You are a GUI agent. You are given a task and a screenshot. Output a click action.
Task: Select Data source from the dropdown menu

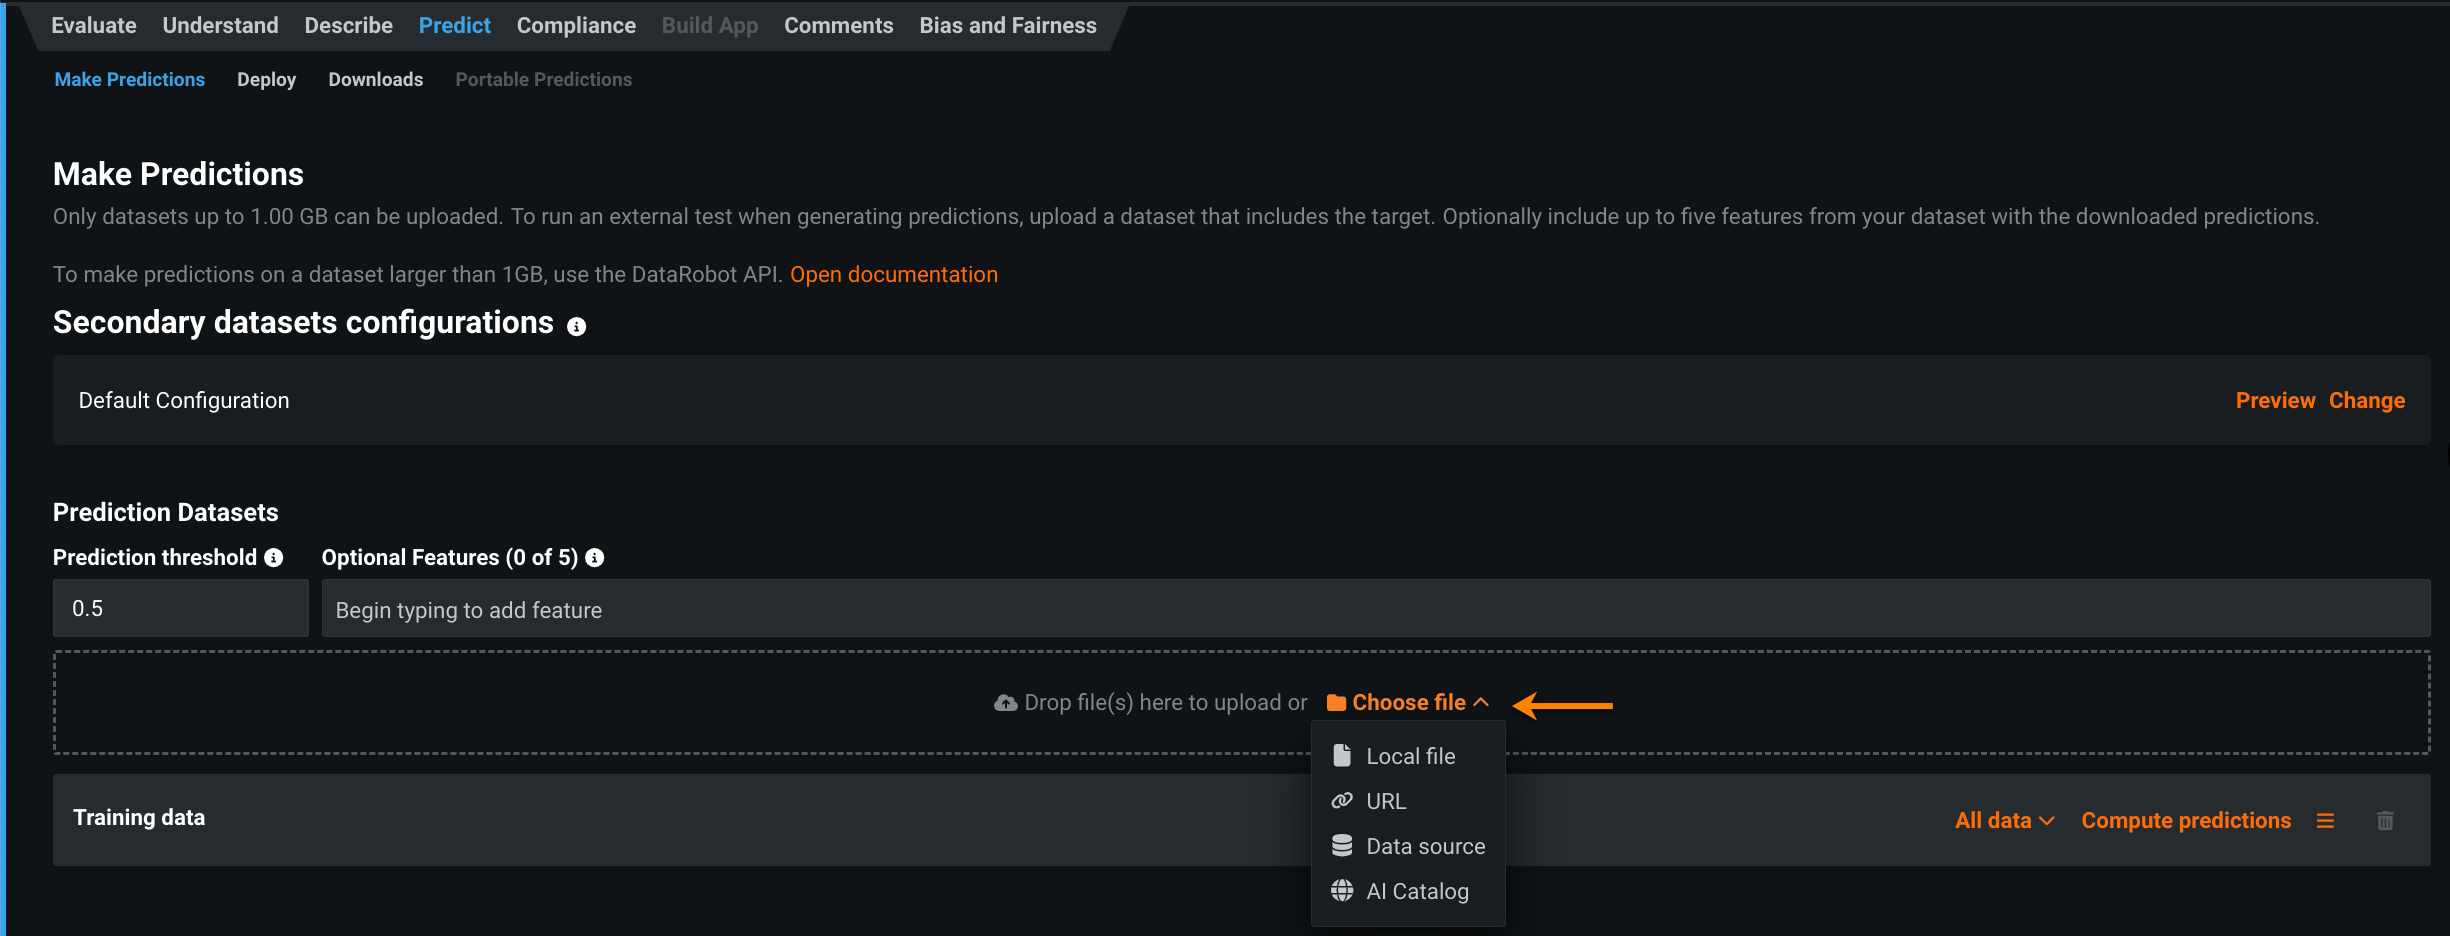(1425, 846)
